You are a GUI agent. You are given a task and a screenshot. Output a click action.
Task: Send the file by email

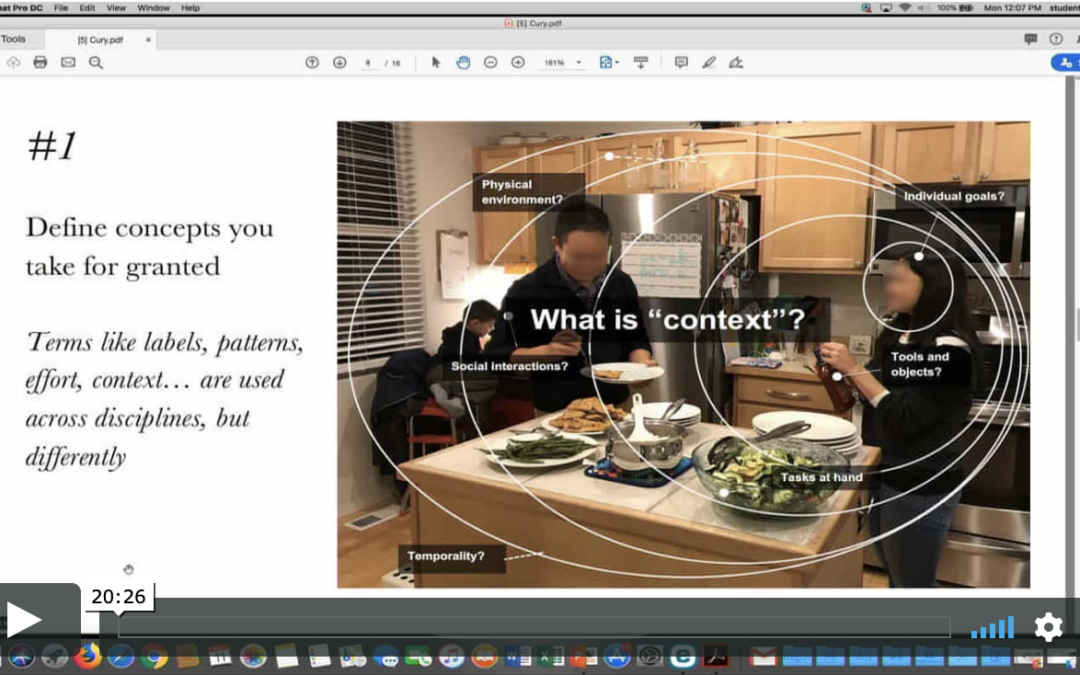pyautogui.click(x=68, y=63)
